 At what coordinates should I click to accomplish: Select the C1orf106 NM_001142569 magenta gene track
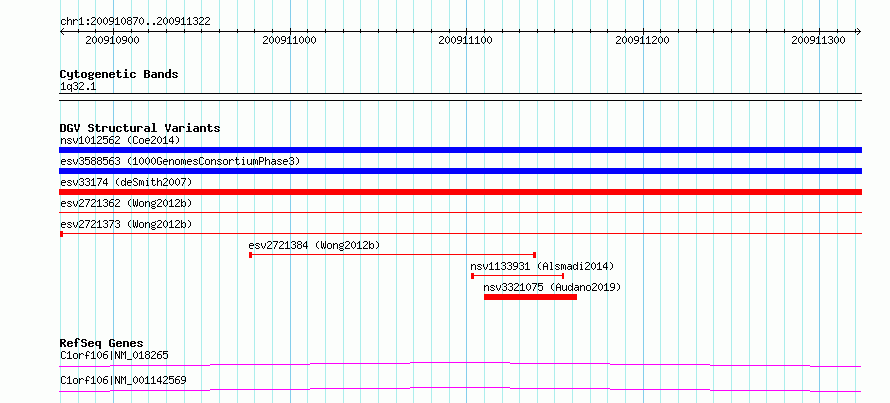pos(460,389)
